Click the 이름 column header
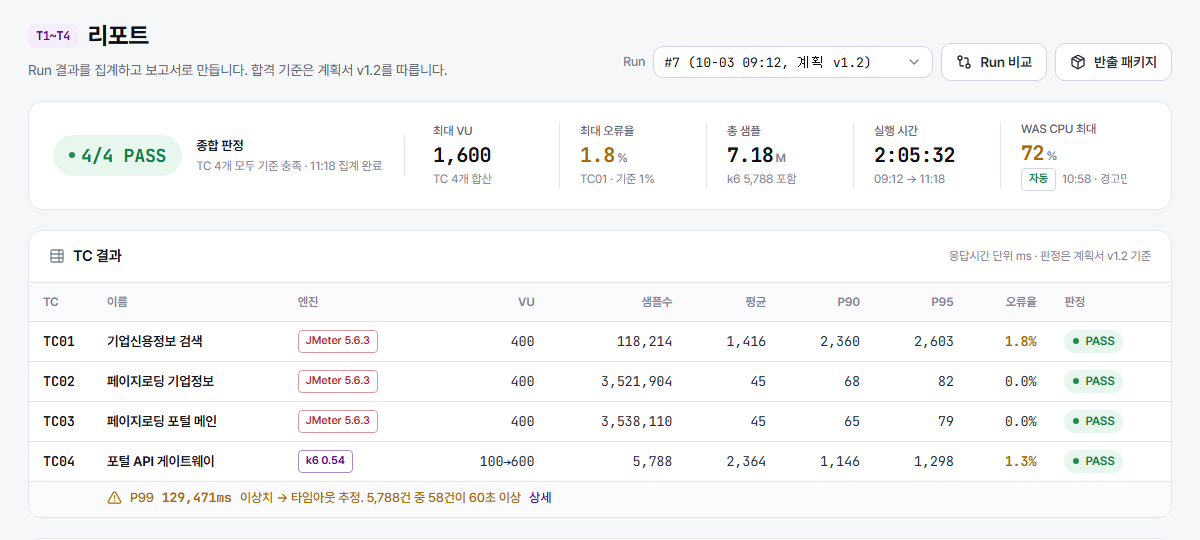This screenshot has height=540, width=1200. click(118, 302)
